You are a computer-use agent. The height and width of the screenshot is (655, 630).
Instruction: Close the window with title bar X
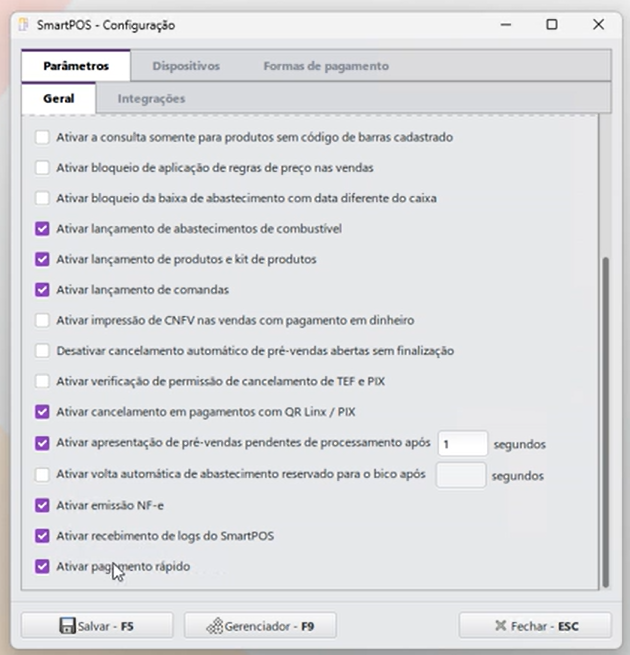[x=598, y=25]
